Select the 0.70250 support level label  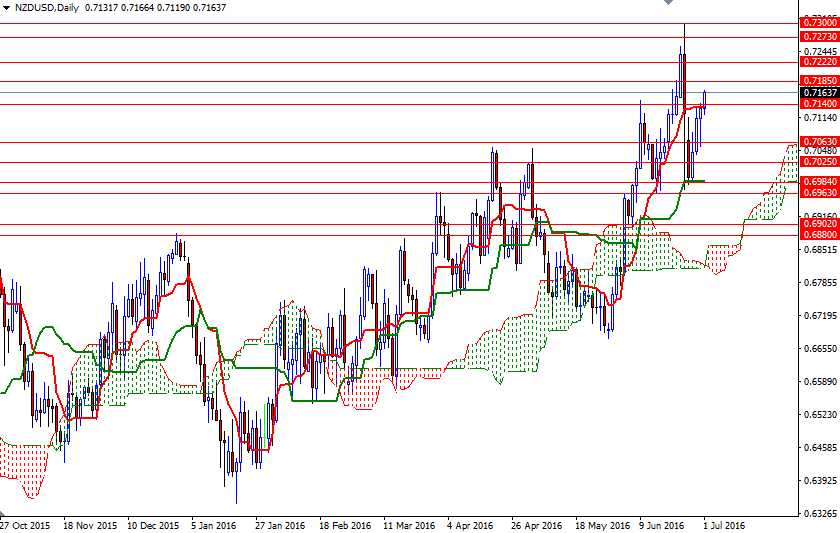(819, 162)
